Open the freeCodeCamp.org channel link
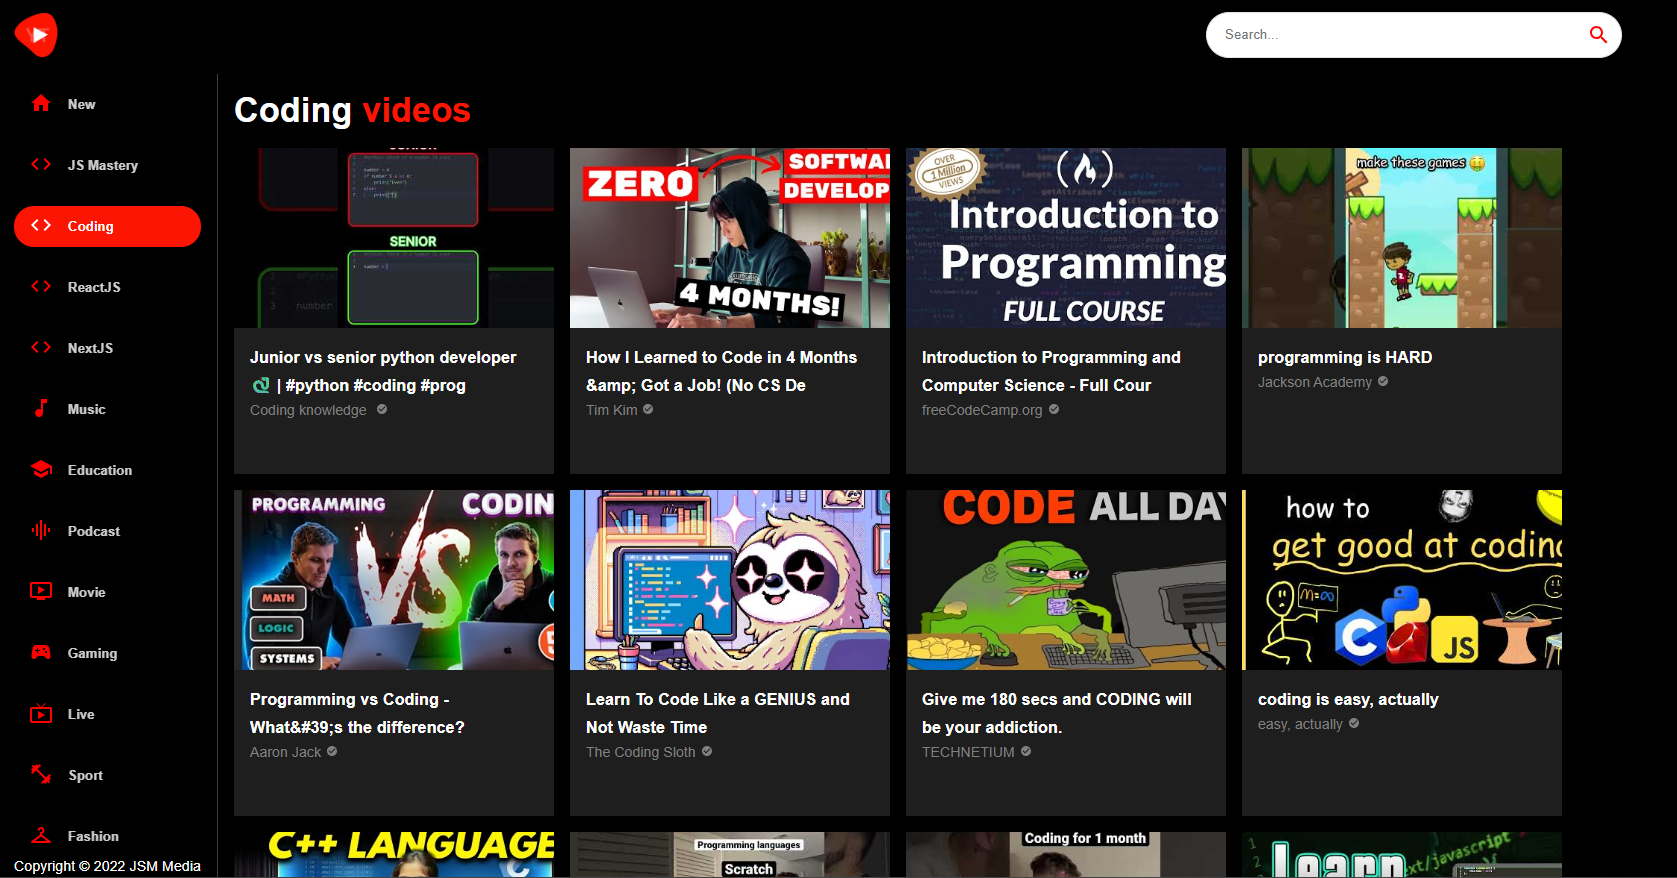Image resolution: width=1677 pixels, height=878 pixels. (981, 410)
